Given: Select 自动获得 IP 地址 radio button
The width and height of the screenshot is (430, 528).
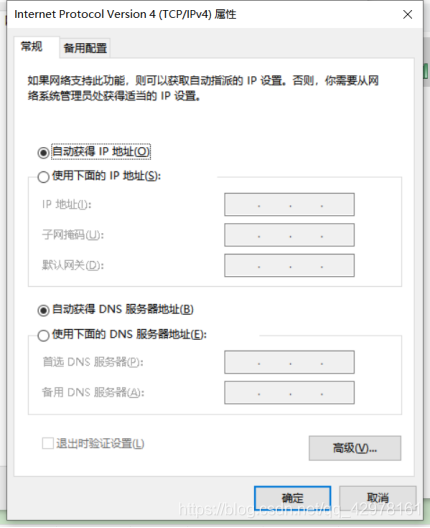Looking at the screenshot, I should (43, 153).
